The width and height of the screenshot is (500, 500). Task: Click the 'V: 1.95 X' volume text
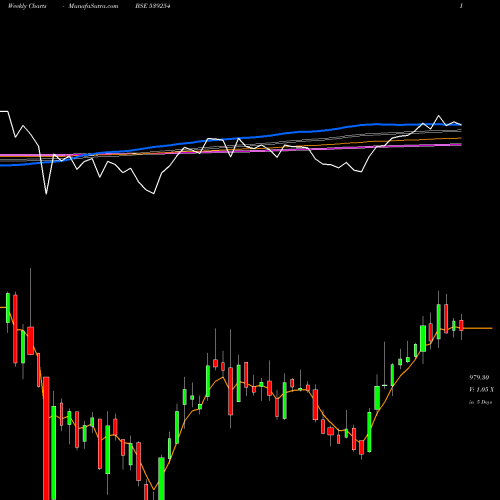point(481,390)
